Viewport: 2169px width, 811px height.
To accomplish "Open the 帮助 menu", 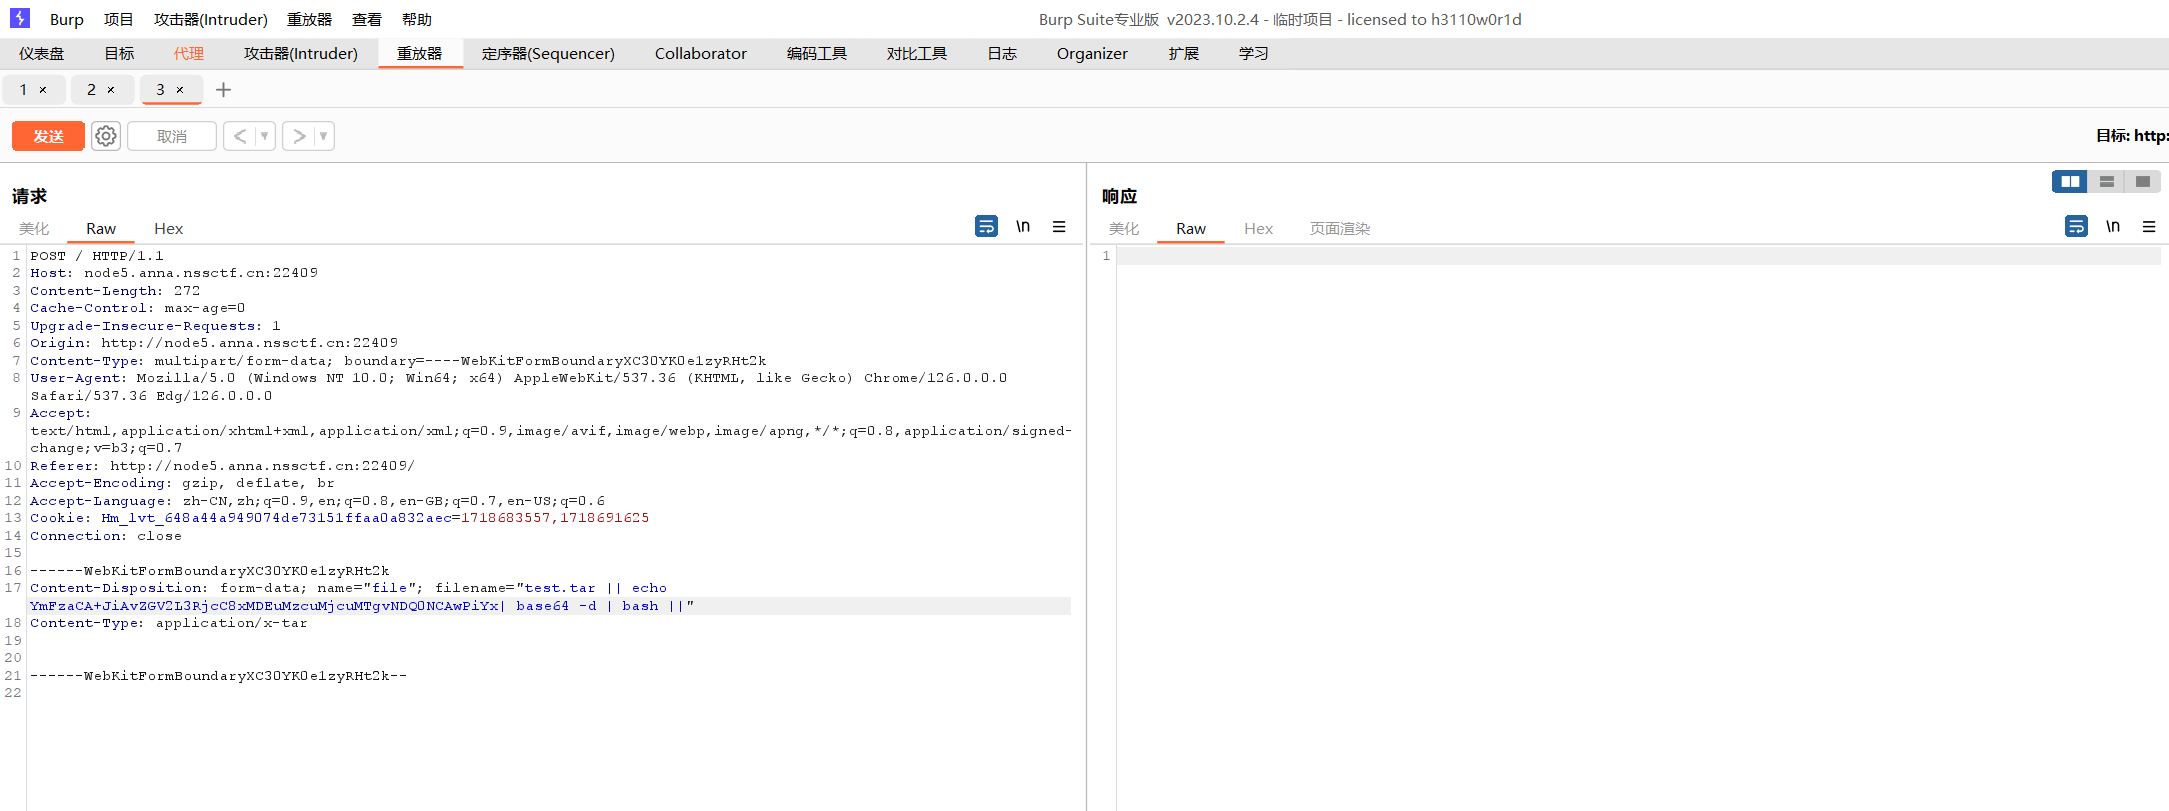I will coord(417,19).
